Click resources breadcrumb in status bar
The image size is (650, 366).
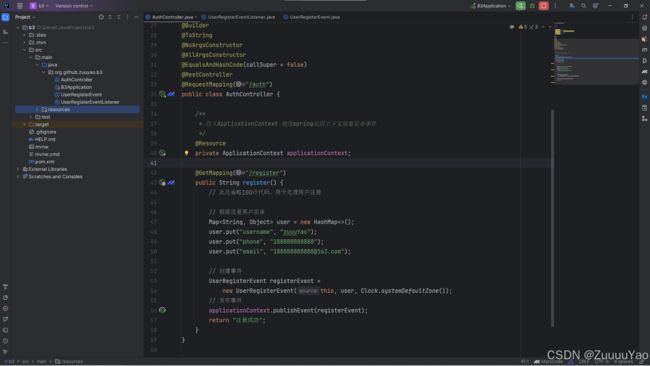69,361
